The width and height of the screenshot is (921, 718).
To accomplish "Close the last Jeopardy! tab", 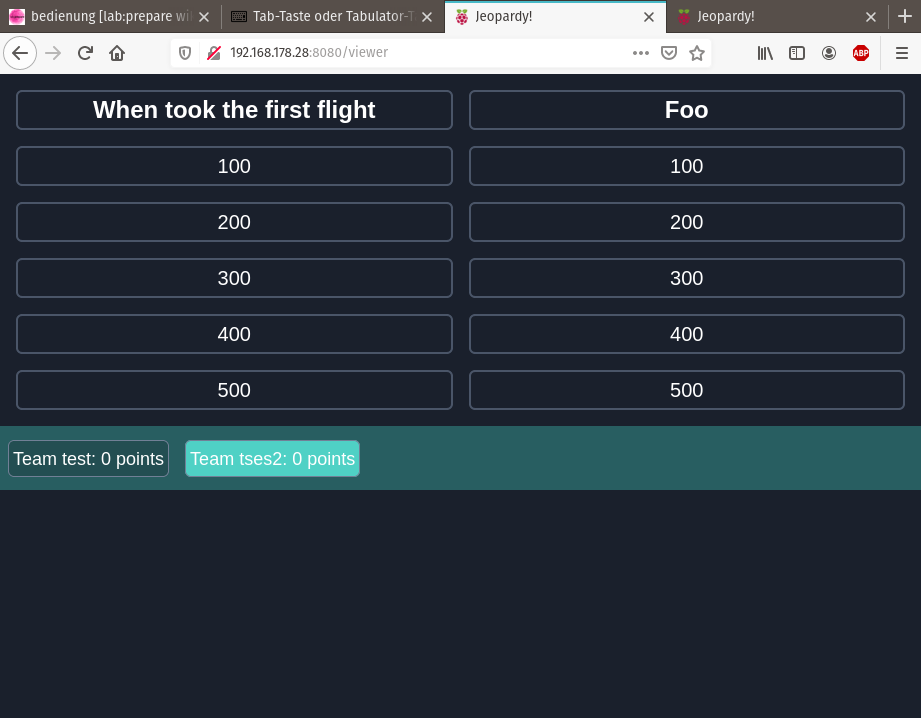I will 871,17.
